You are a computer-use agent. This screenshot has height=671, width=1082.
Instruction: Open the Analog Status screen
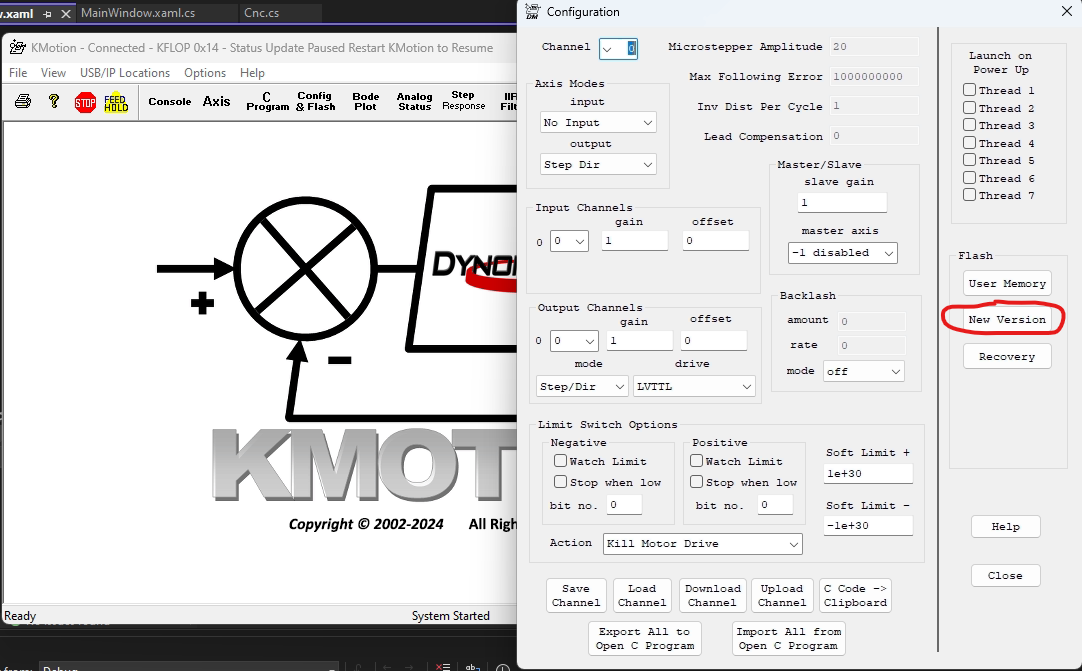(x=414, y=102)
